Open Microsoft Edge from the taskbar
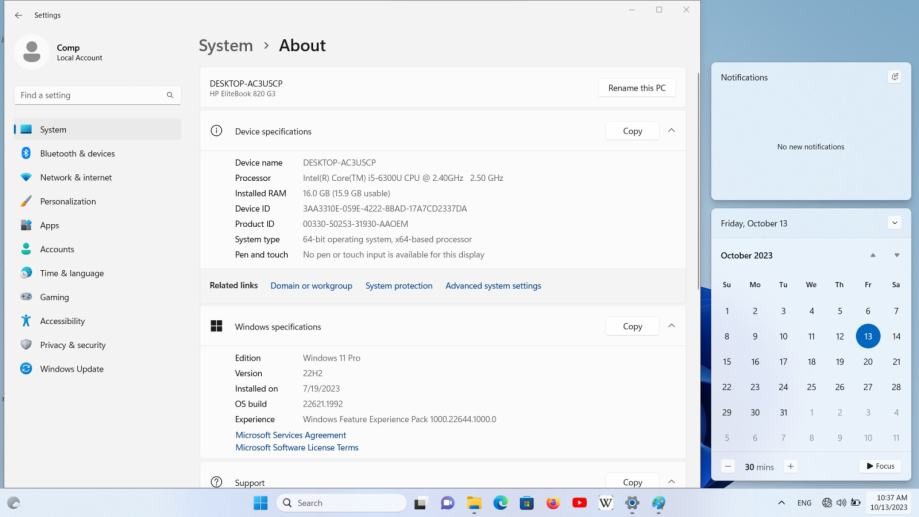 click(500, 503)
